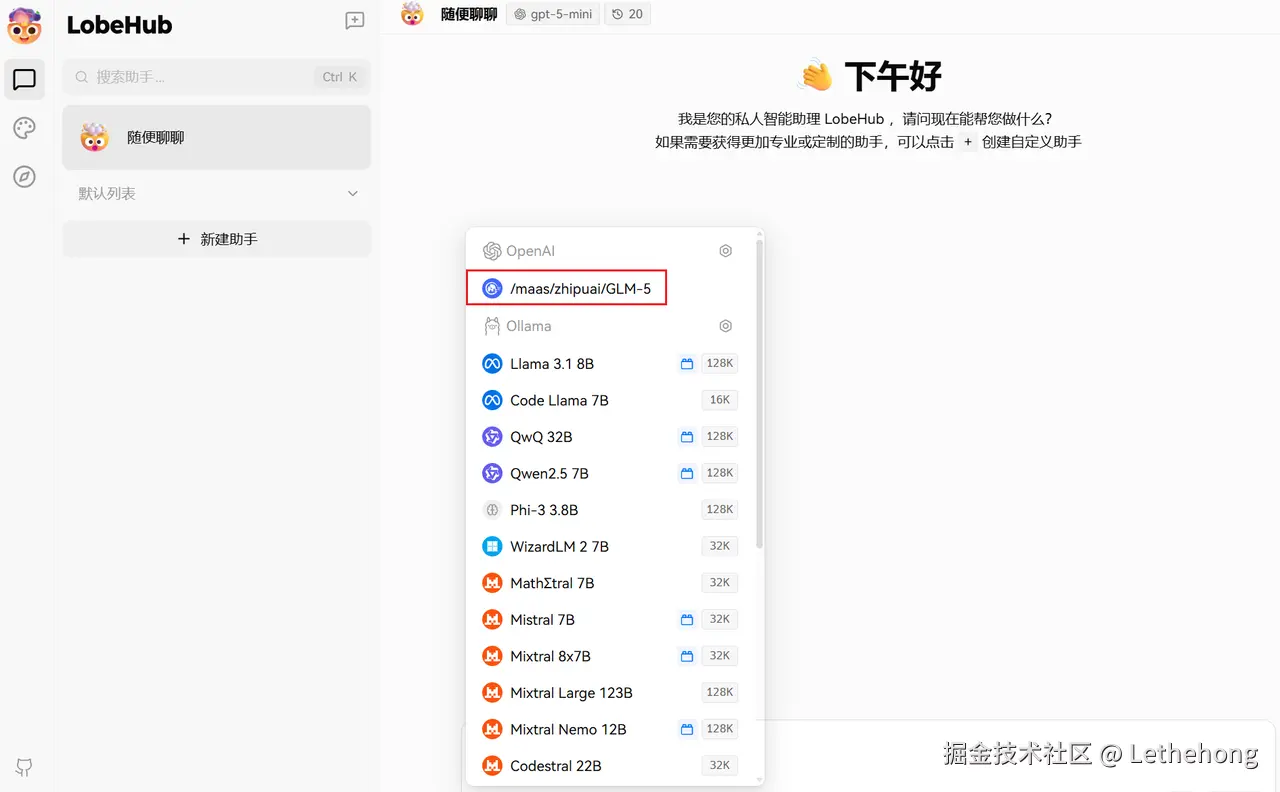Click Mistral 7B function-call badge
The width and height of the screenshot is (1280, 792).
687,620
